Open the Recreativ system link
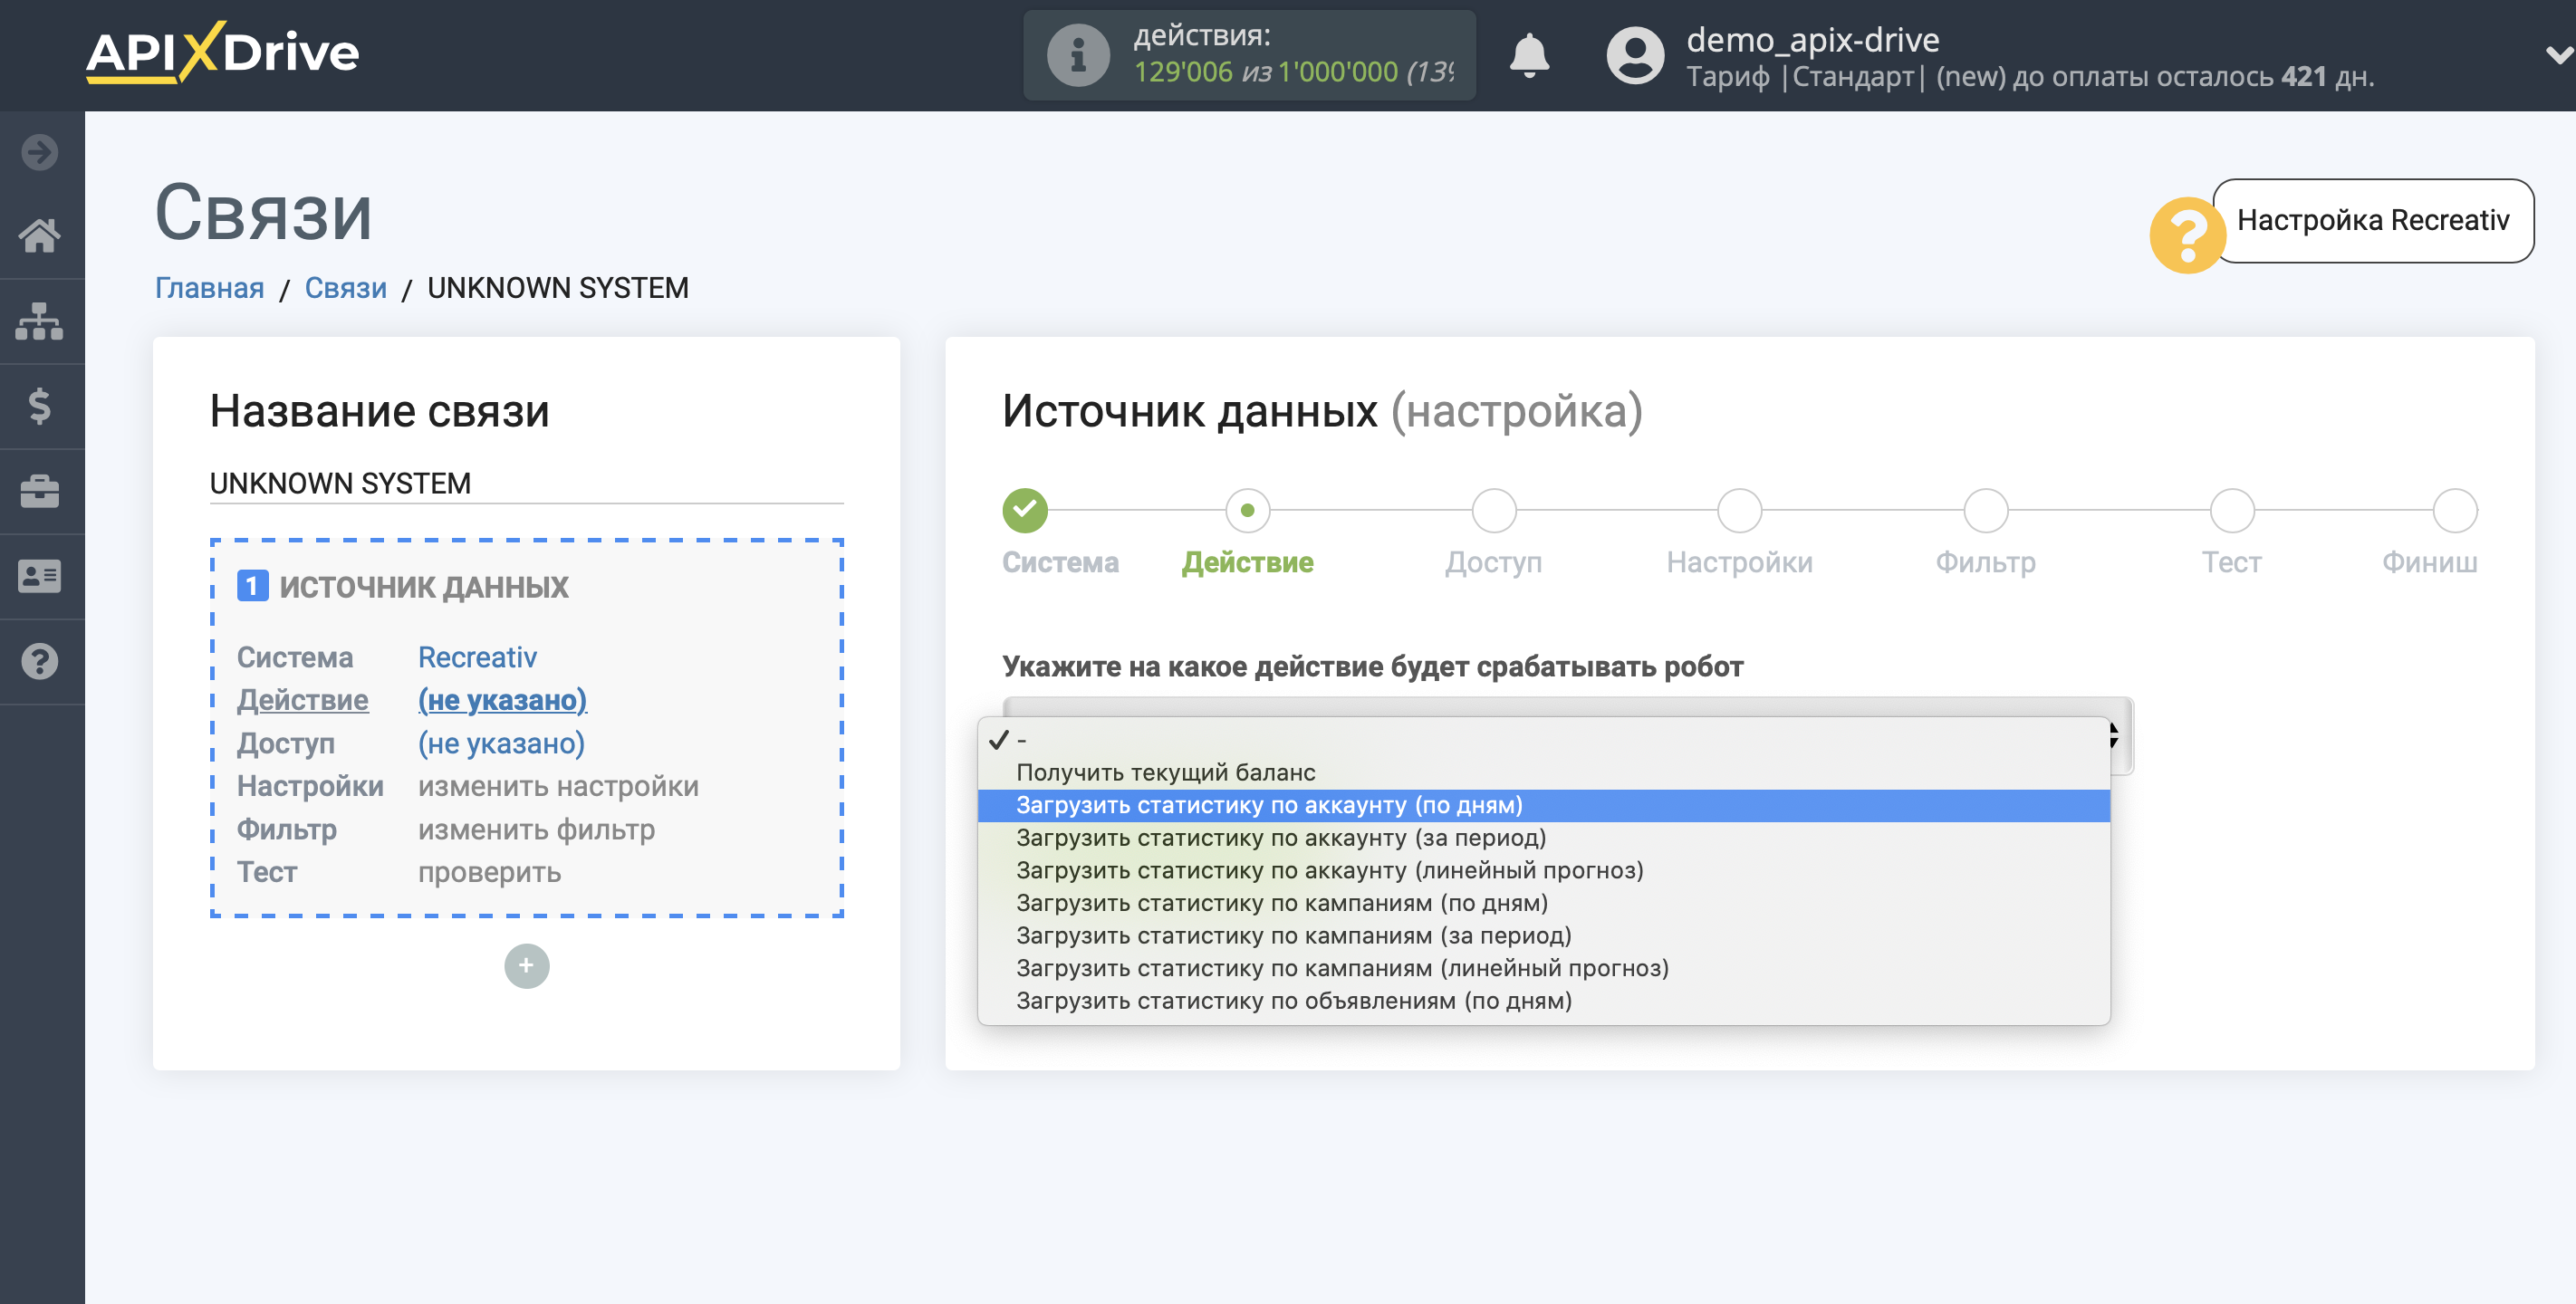Screen dimensions: 2576x1304 coord(477,657)
